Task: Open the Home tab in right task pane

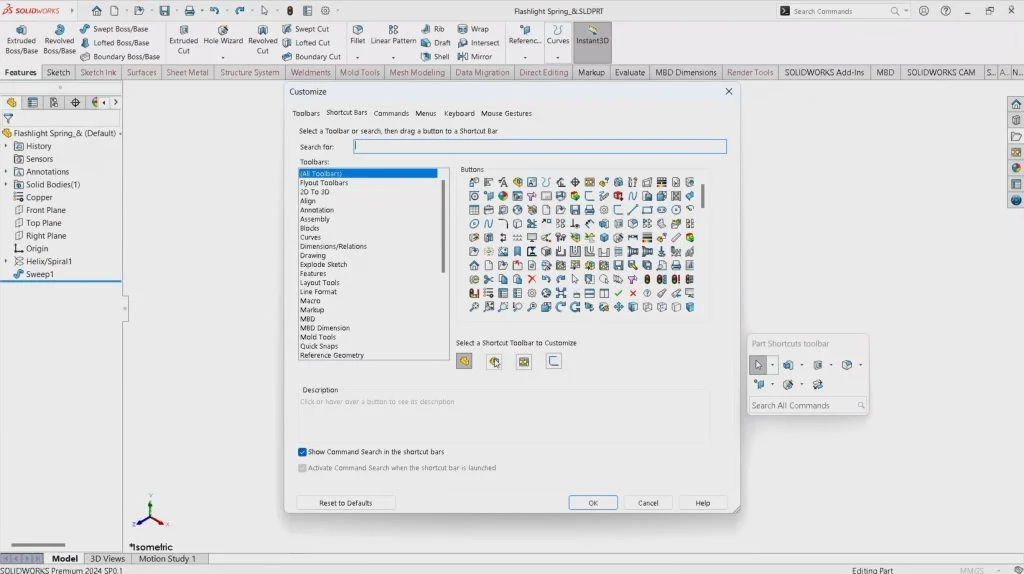Action: 1016,104
